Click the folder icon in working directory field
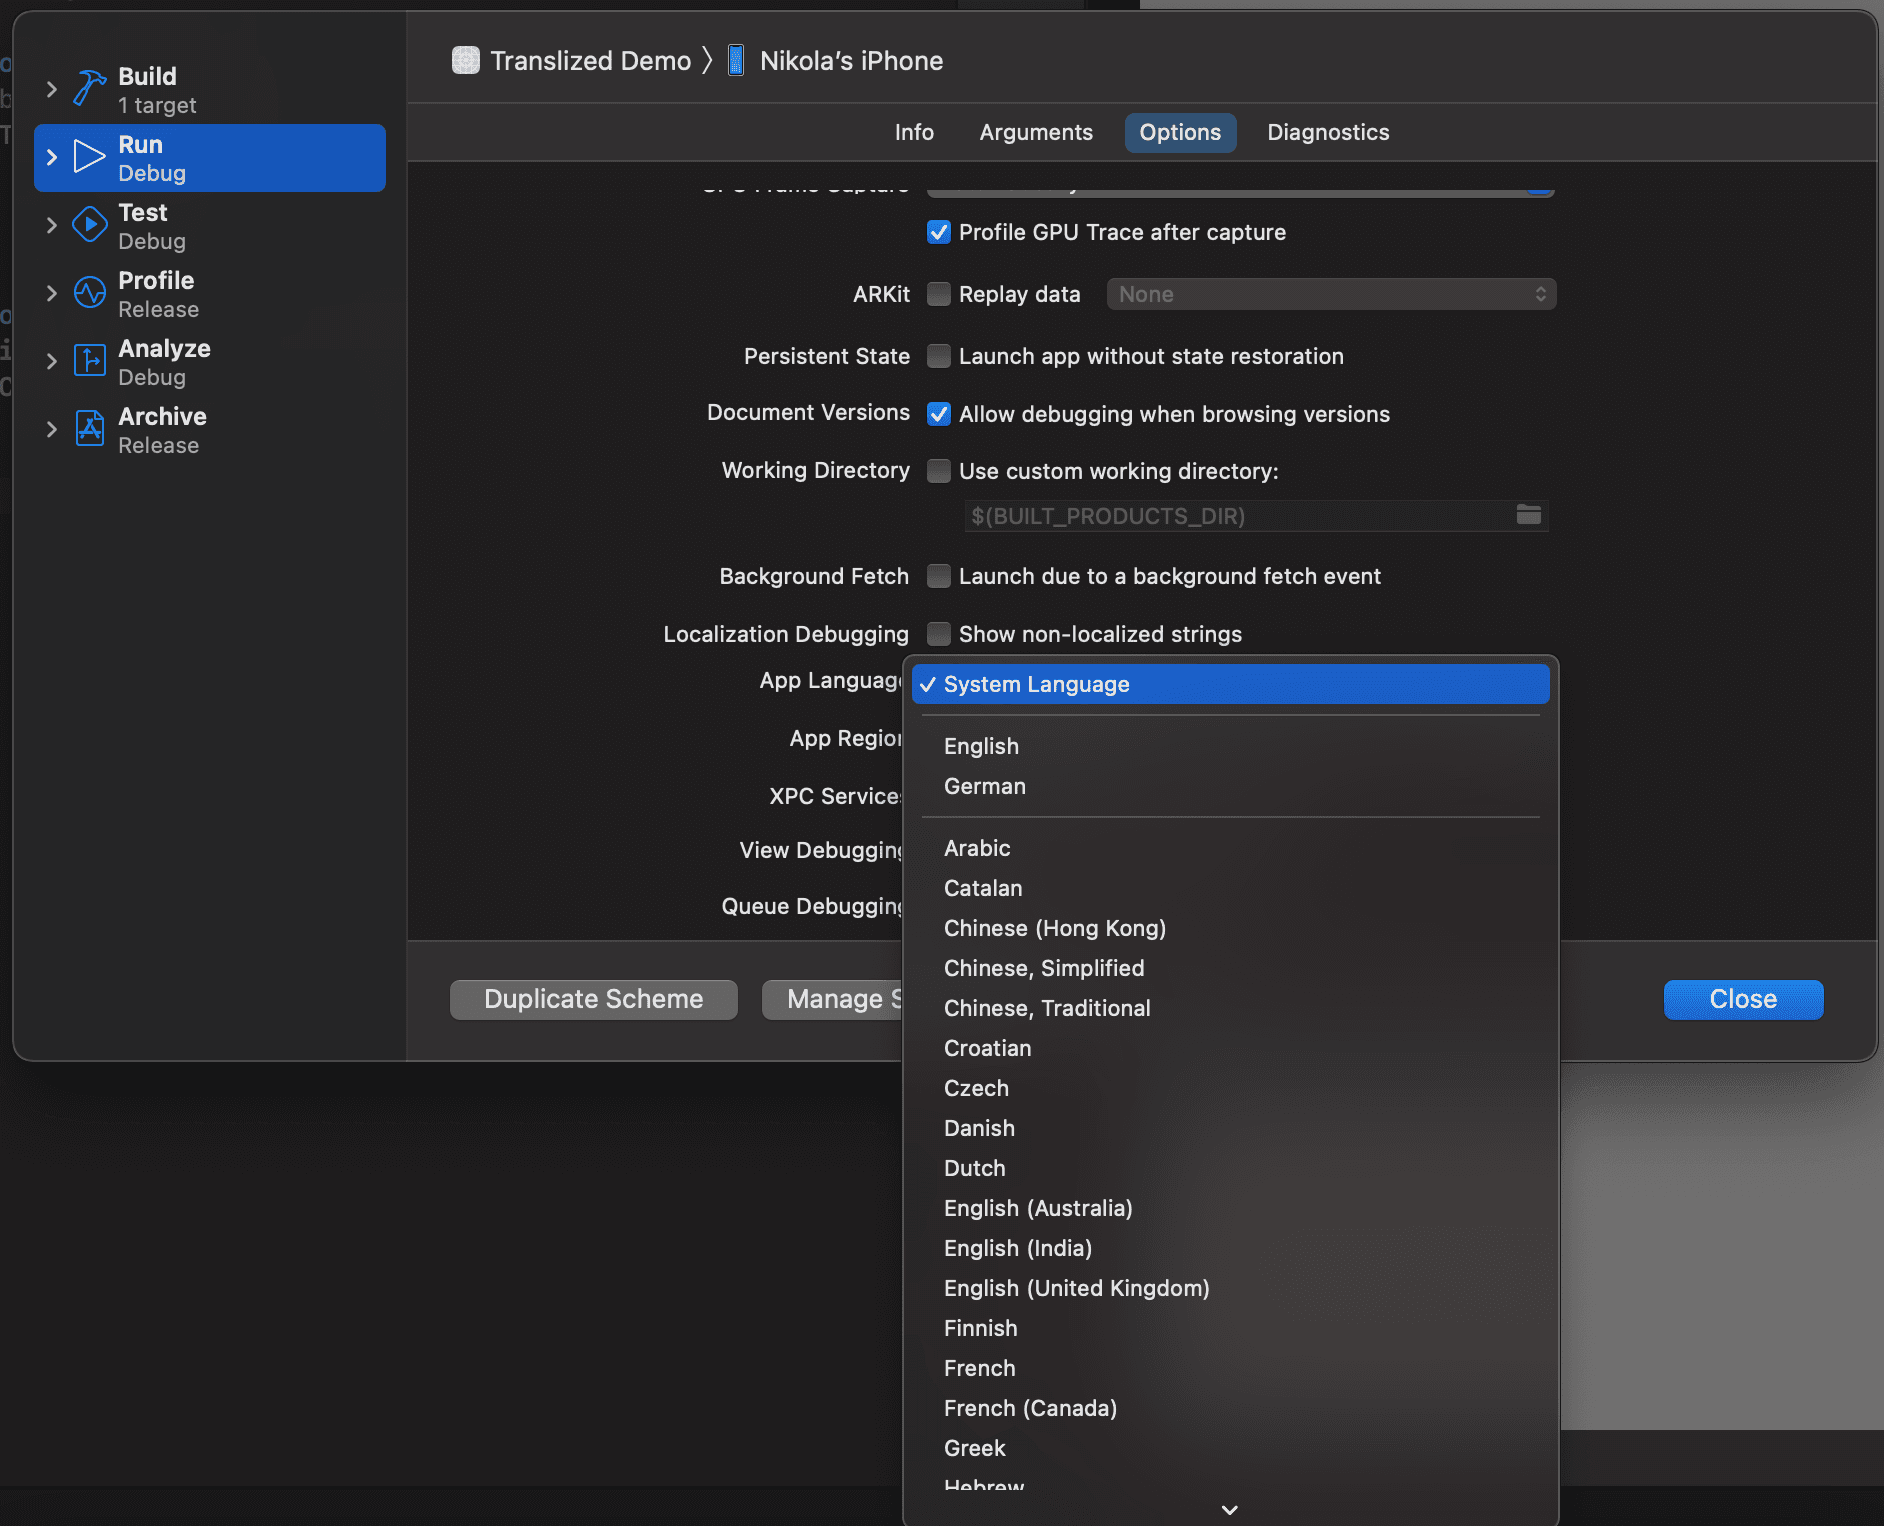This screenshot has height=1526, width=1884. [1529, 515]
